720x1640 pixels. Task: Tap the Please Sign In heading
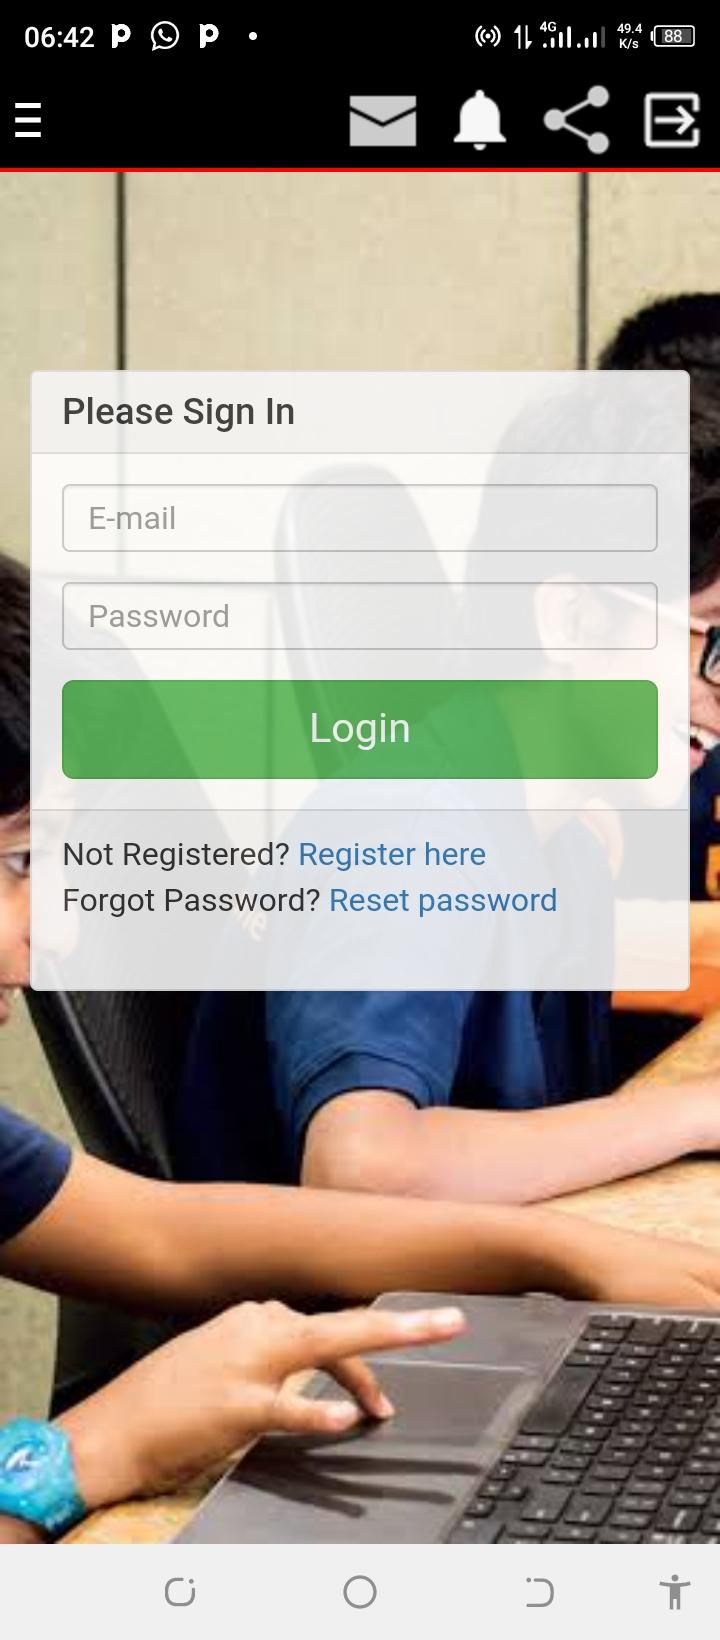point(179,412)
